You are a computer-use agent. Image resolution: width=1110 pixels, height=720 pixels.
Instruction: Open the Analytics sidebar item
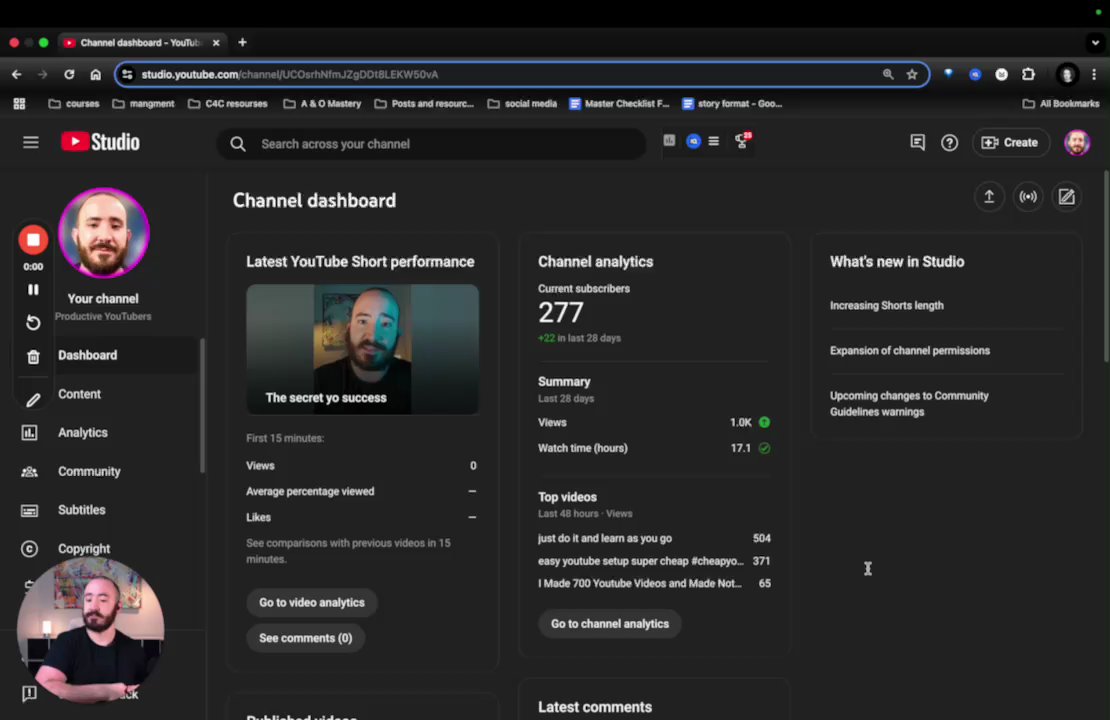(x=82, y=433)
